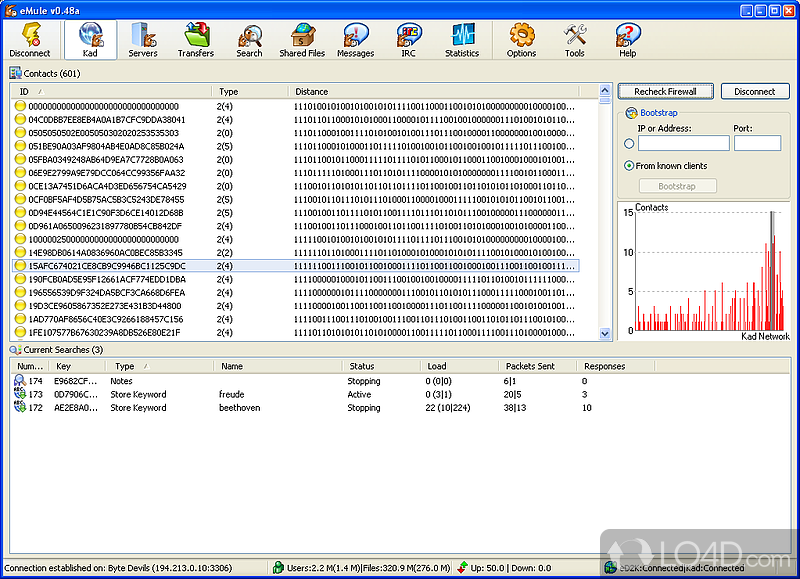The height and width of the screenshot is (579, 800).
Task: Open the IRC chat view
Action: click(409, 40)
